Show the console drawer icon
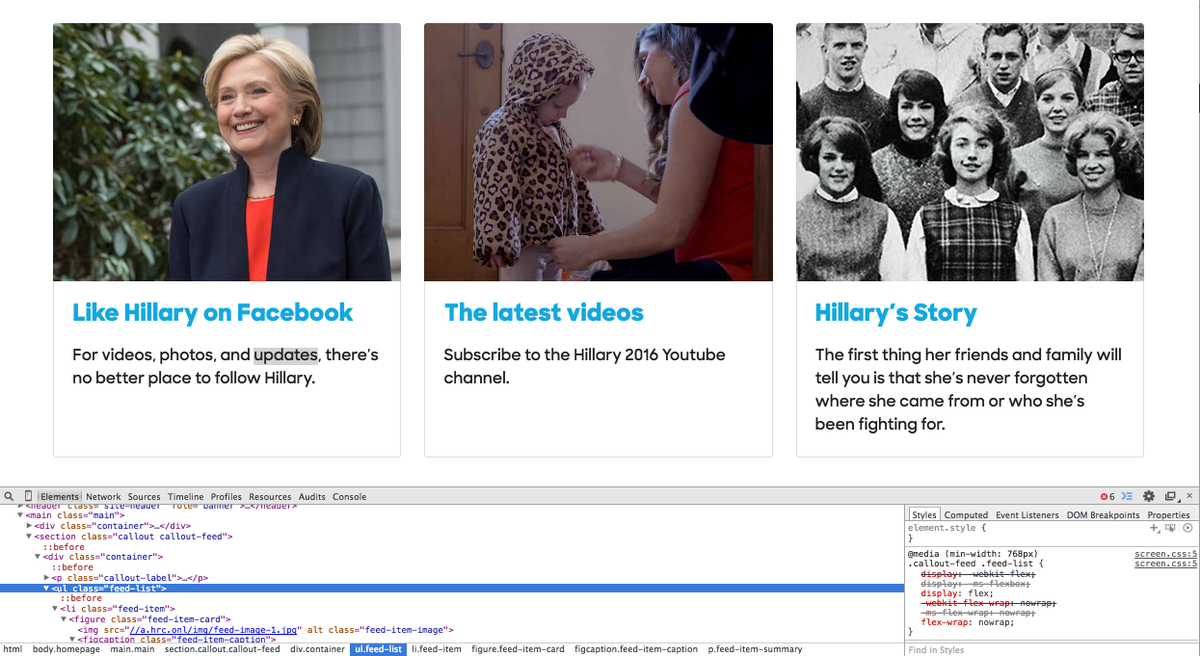This screenshot has width=1200, height=656. pos(1127,497)
